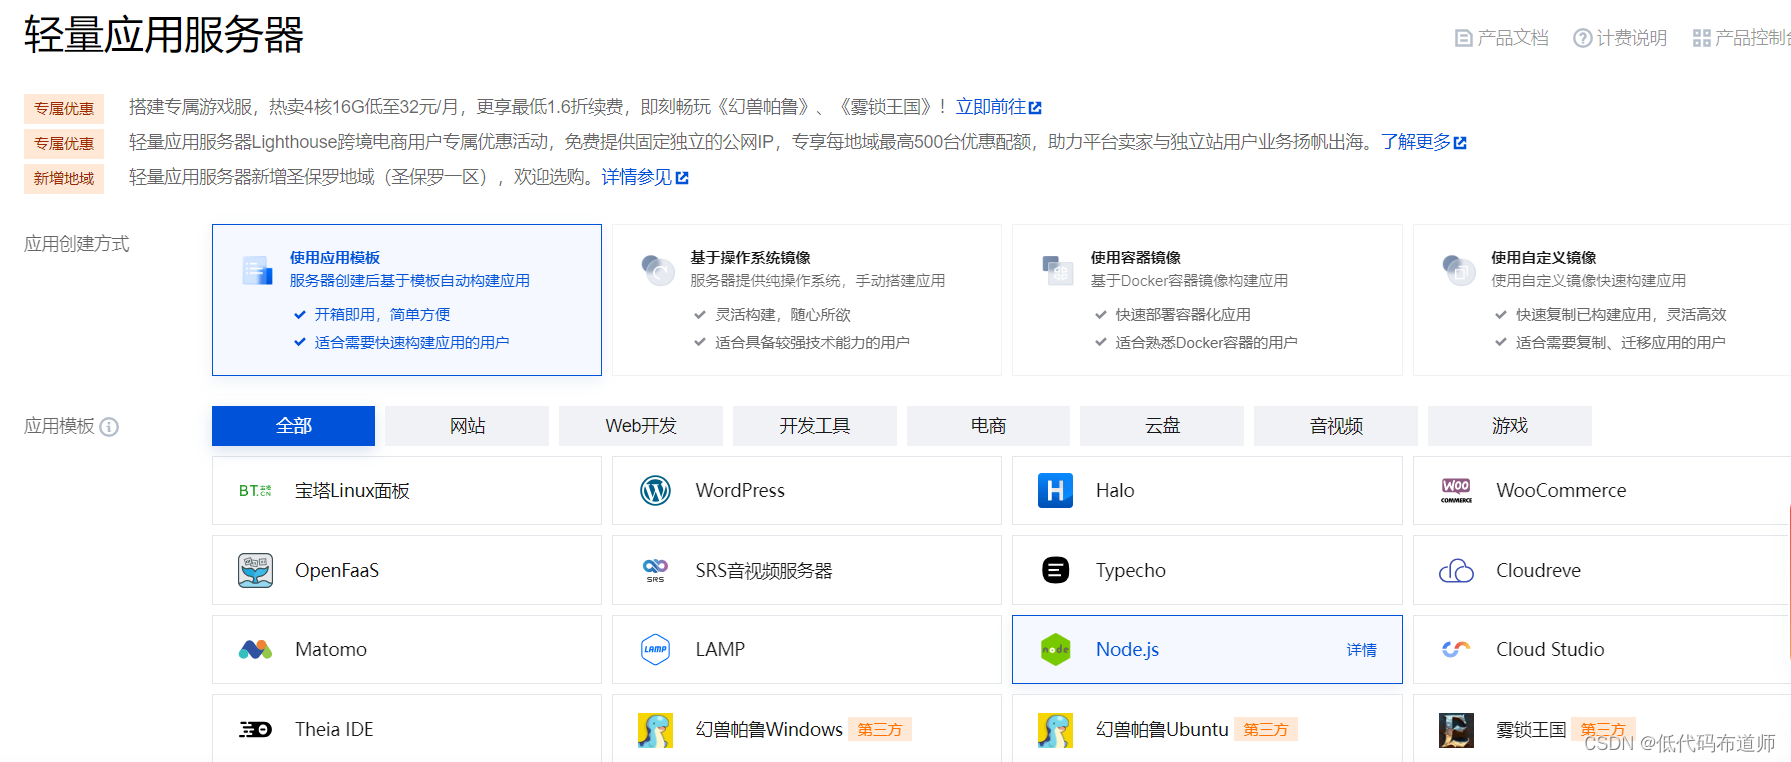This screenshot has width=1791, height=762.
Task: Click the WooCommerce logo icon
Action: coord(1456,491)
